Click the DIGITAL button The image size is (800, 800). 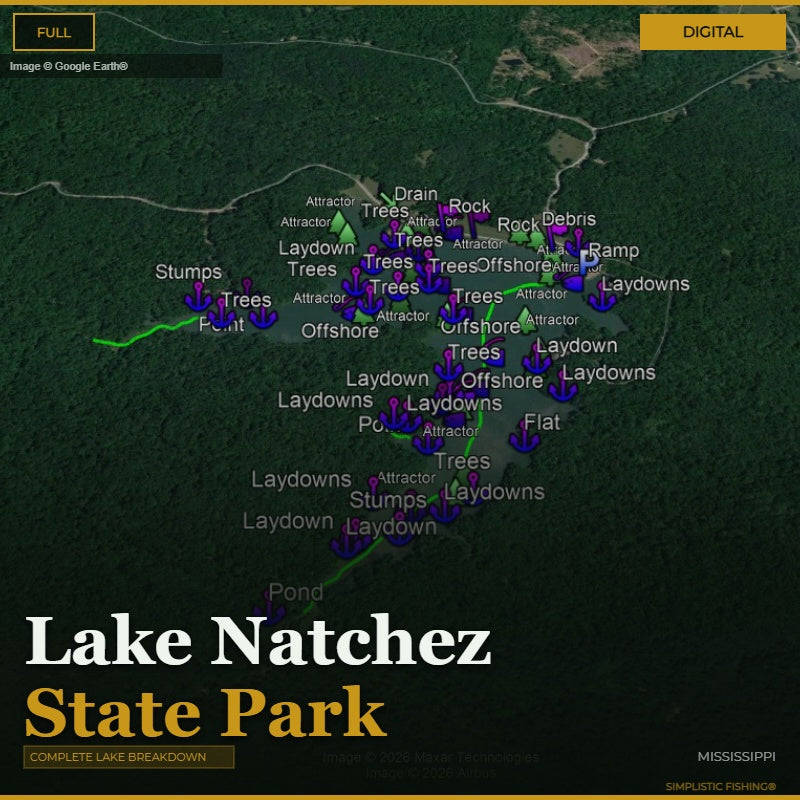coord(712,32)
